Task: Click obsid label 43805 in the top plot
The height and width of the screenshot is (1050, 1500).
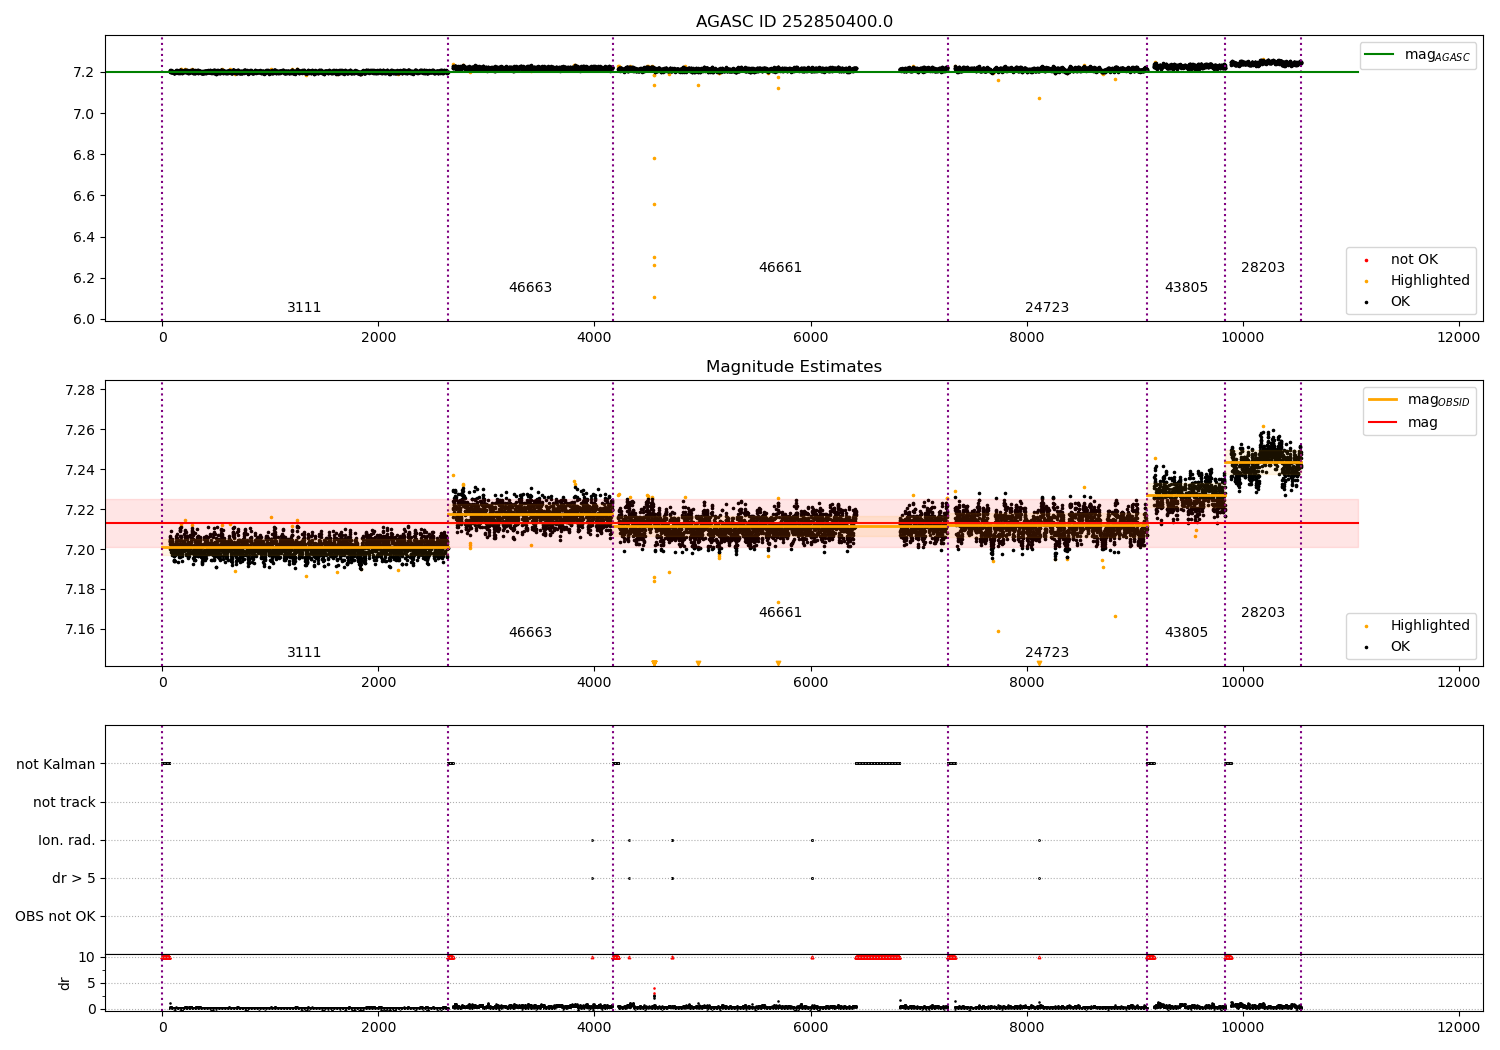Action: (1186, 288)
